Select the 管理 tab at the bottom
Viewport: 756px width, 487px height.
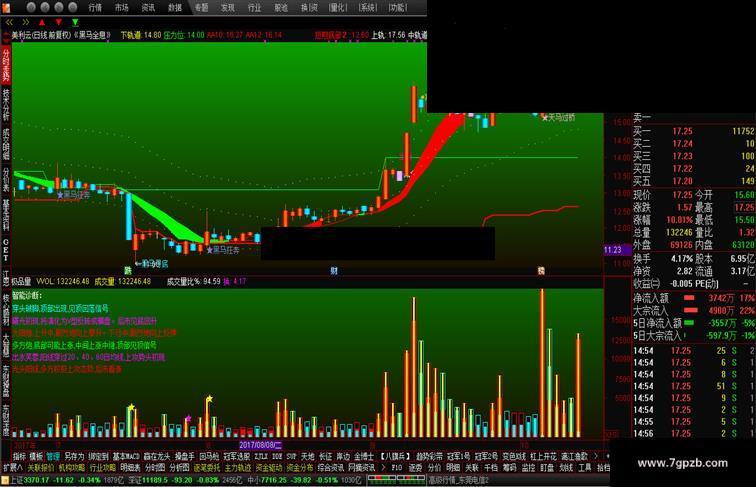tap(53, 456)
